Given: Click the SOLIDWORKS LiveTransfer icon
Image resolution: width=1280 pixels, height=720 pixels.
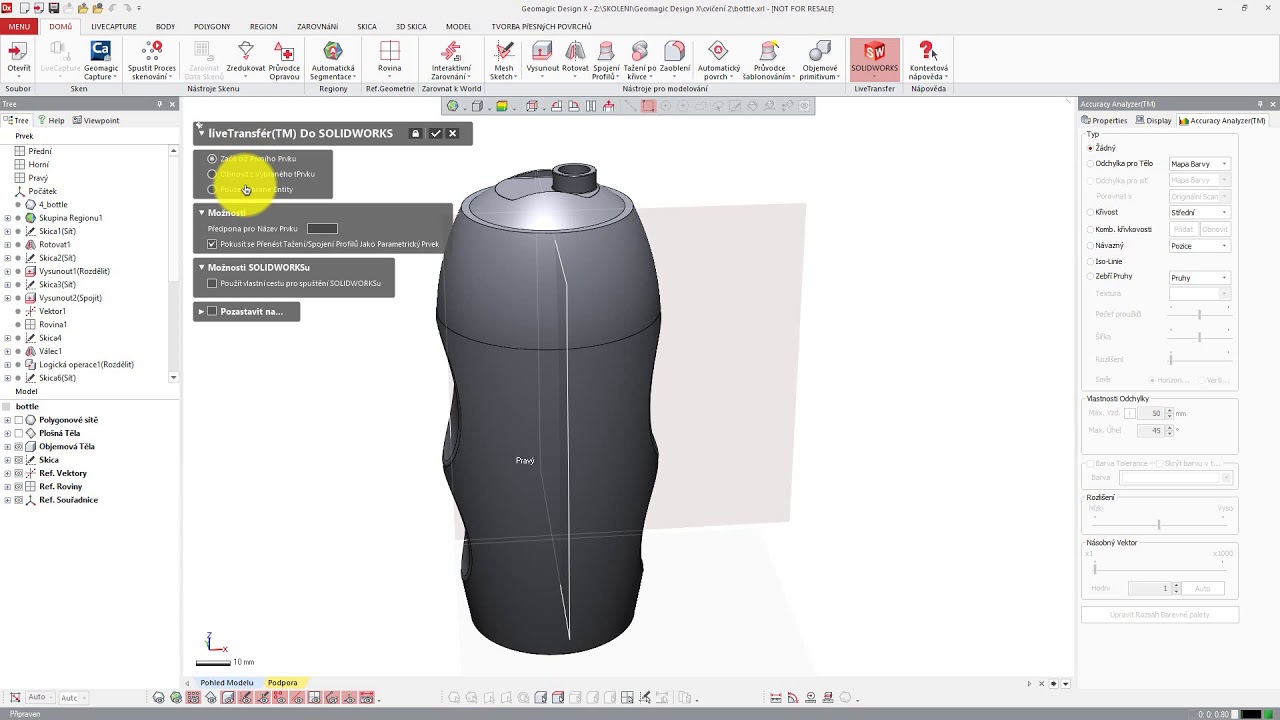Looking at the screenshot, I should (x=874, y=59).
